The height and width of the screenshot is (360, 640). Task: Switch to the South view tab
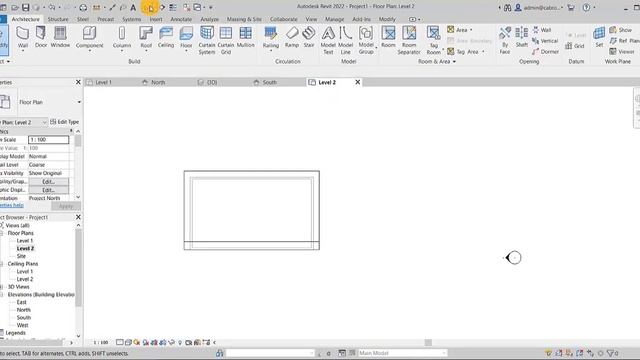[x=269, y=82]
